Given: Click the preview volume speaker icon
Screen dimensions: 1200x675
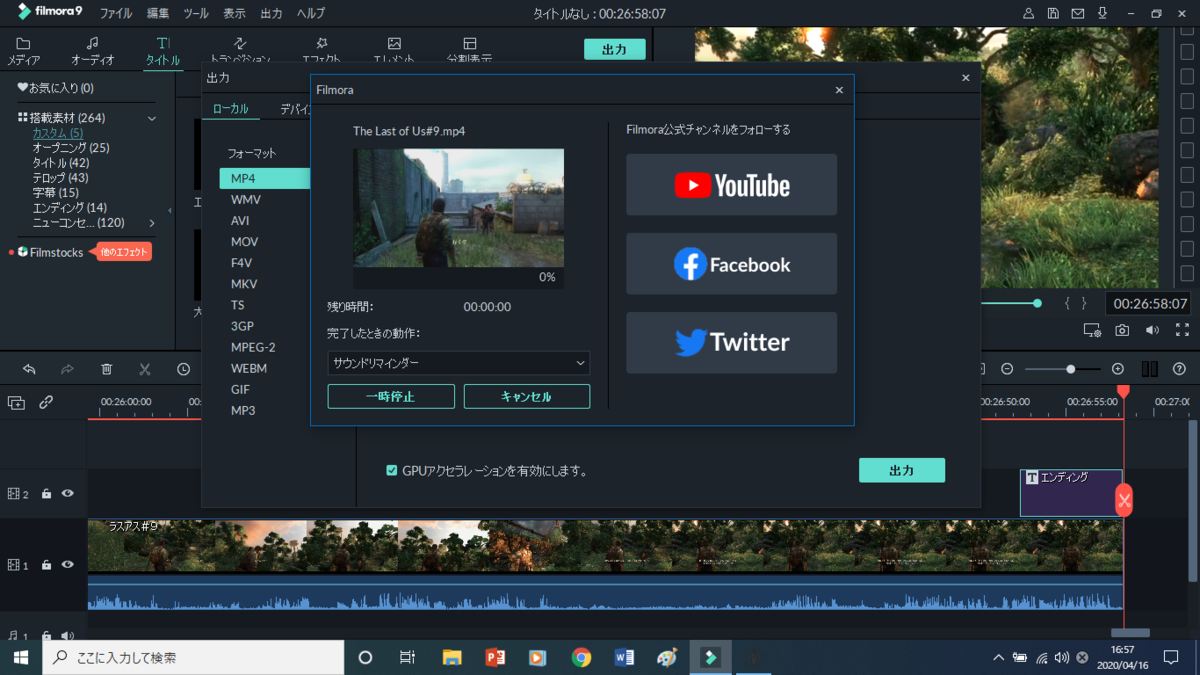Looking at the screenshot, I should click(x=1152, y=330).
